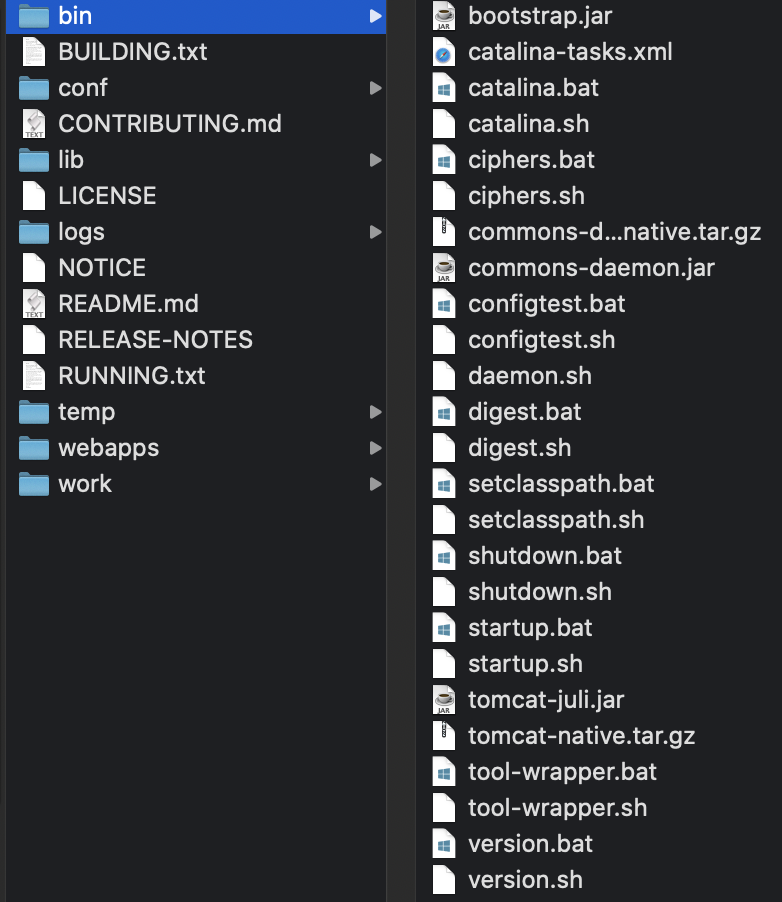782x902 pixels.
Task: Click the startup.bat Windows file icon
Action: pyautogui.click(x=444, y=628)
